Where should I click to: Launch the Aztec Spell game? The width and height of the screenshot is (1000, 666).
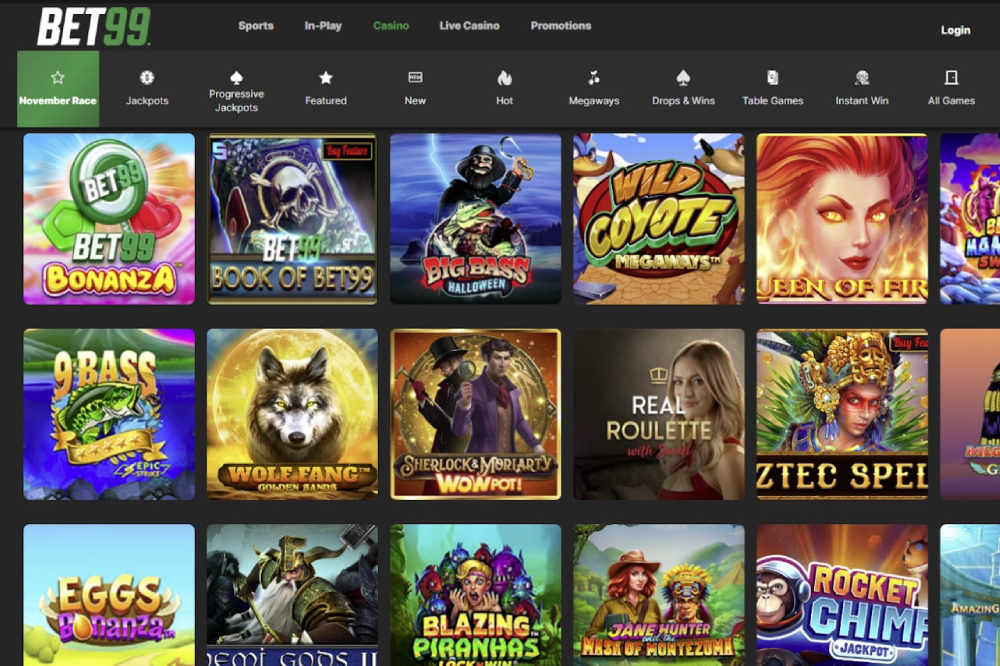coord(842,414)
